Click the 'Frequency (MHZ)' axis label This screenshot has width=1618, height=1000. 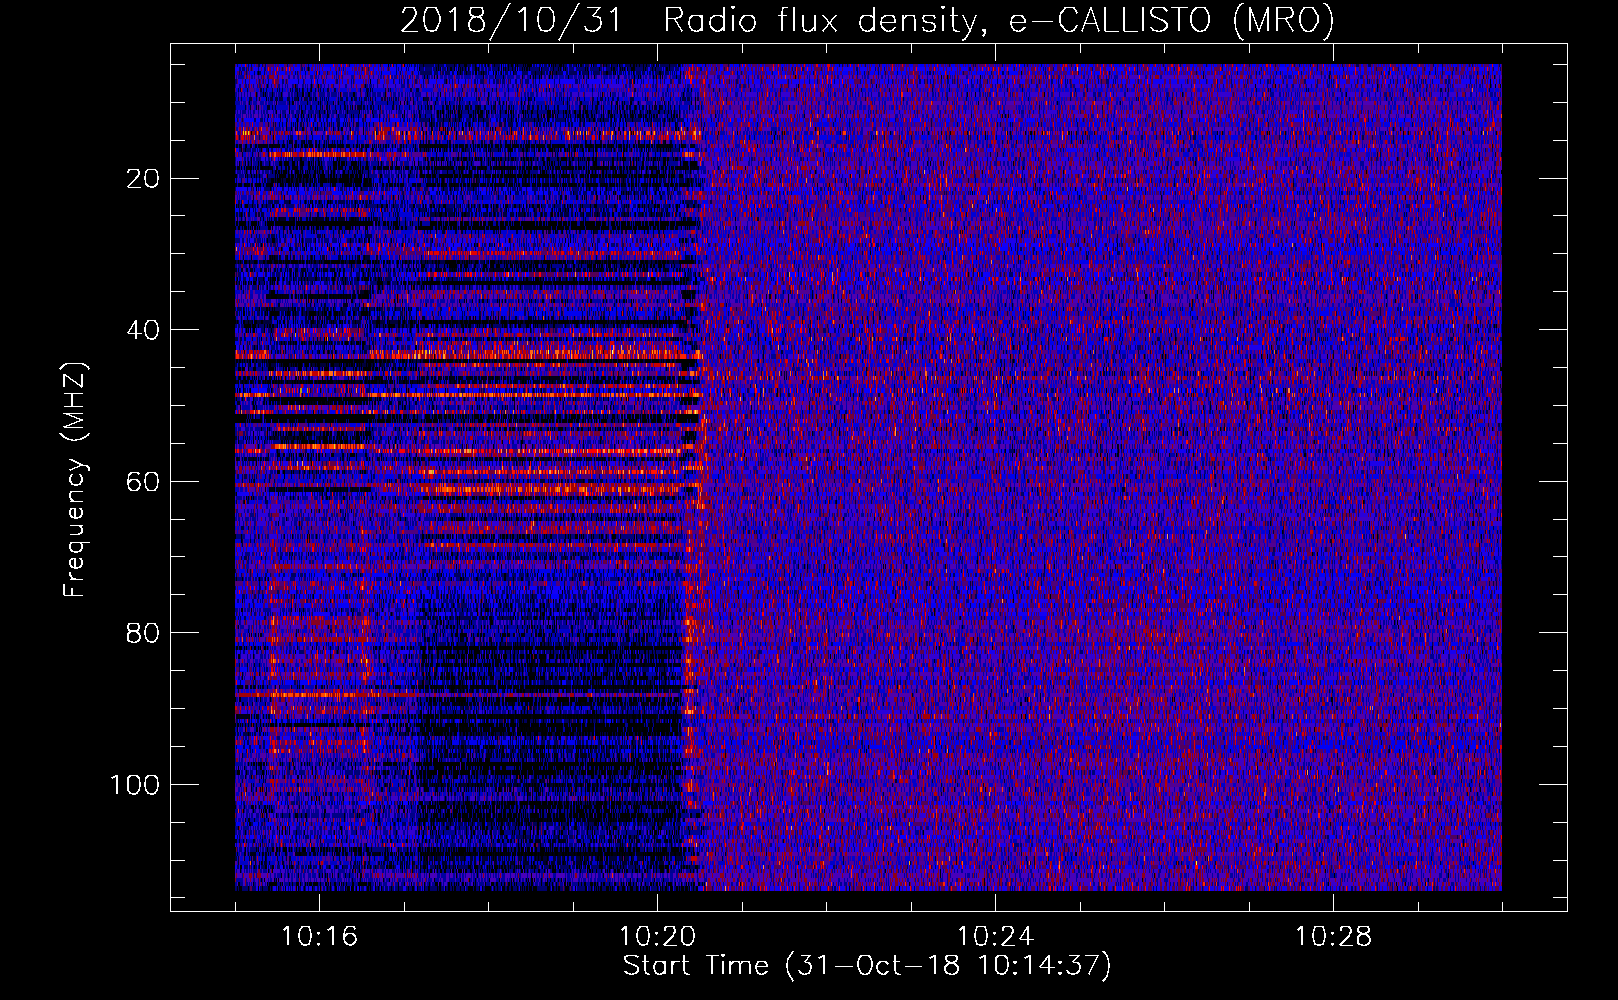click(74, 480)
